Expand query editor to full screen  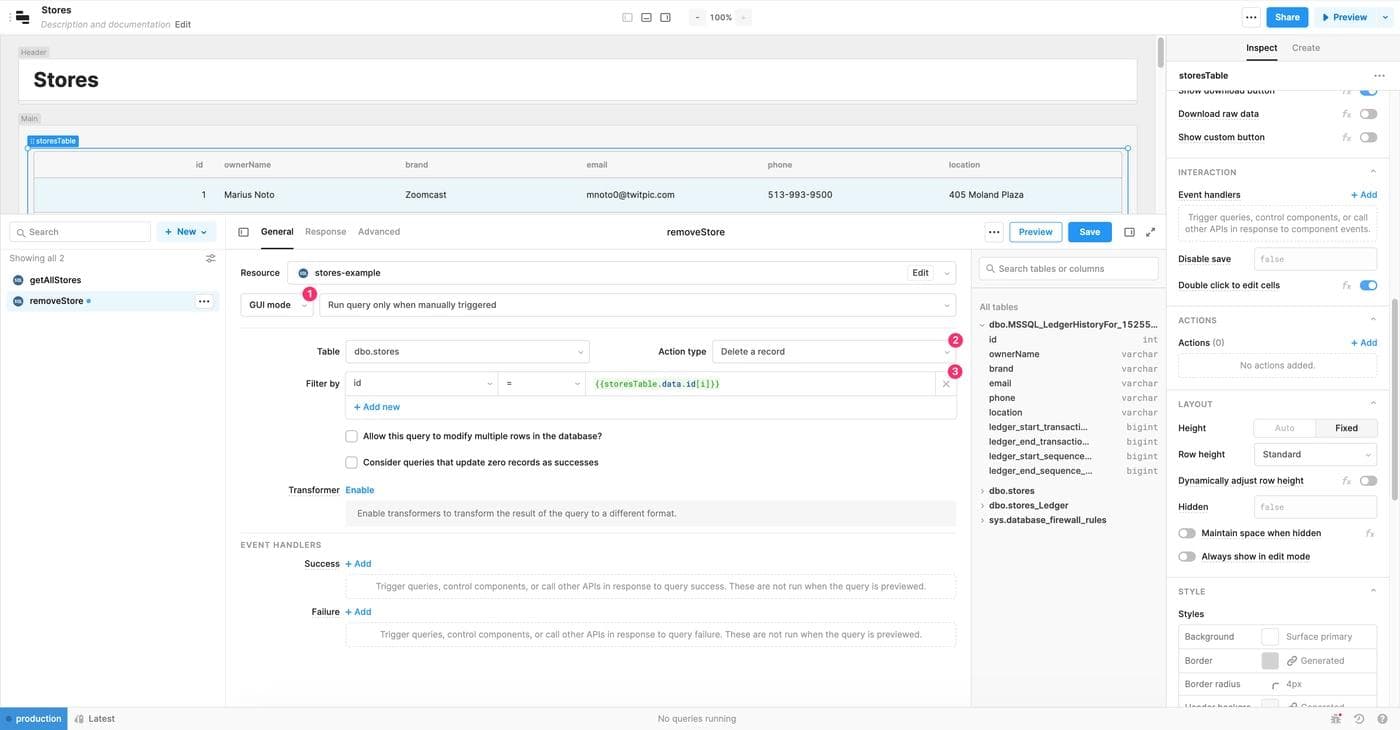pyautogui.click(x=1150, y=232)
